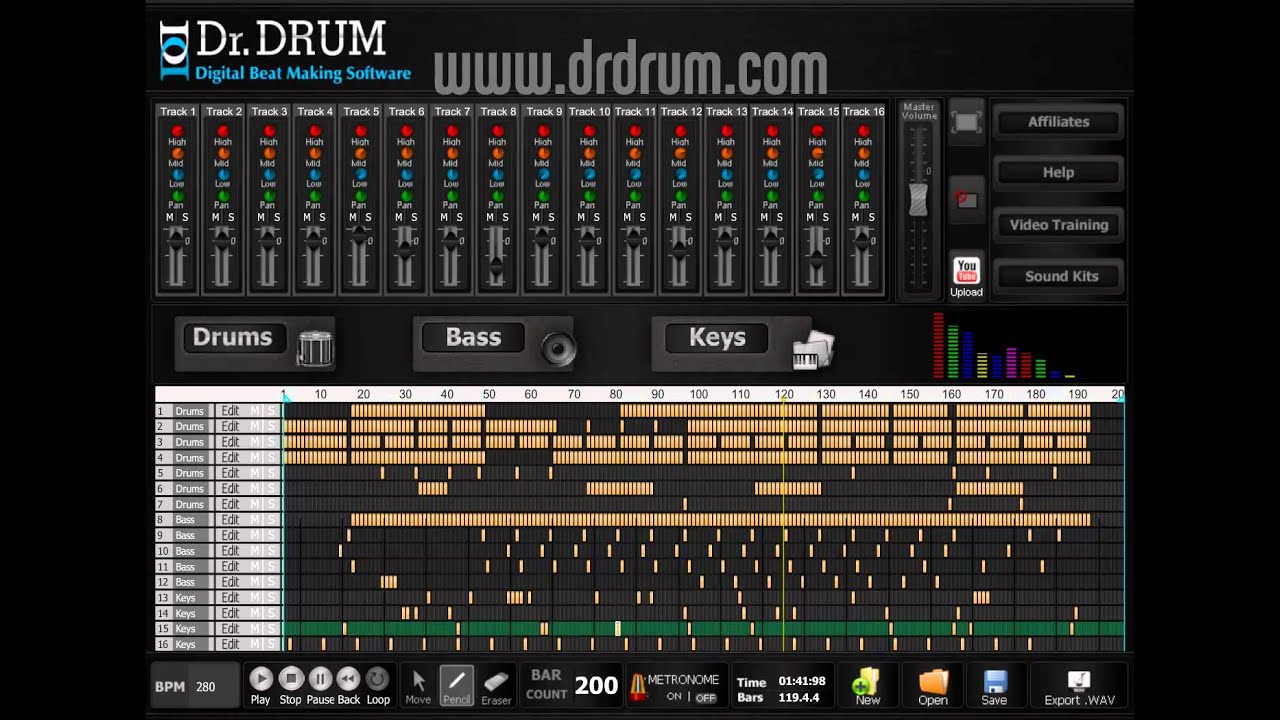
Task: Click the Master Volume fader
Action: pos(917,200)
